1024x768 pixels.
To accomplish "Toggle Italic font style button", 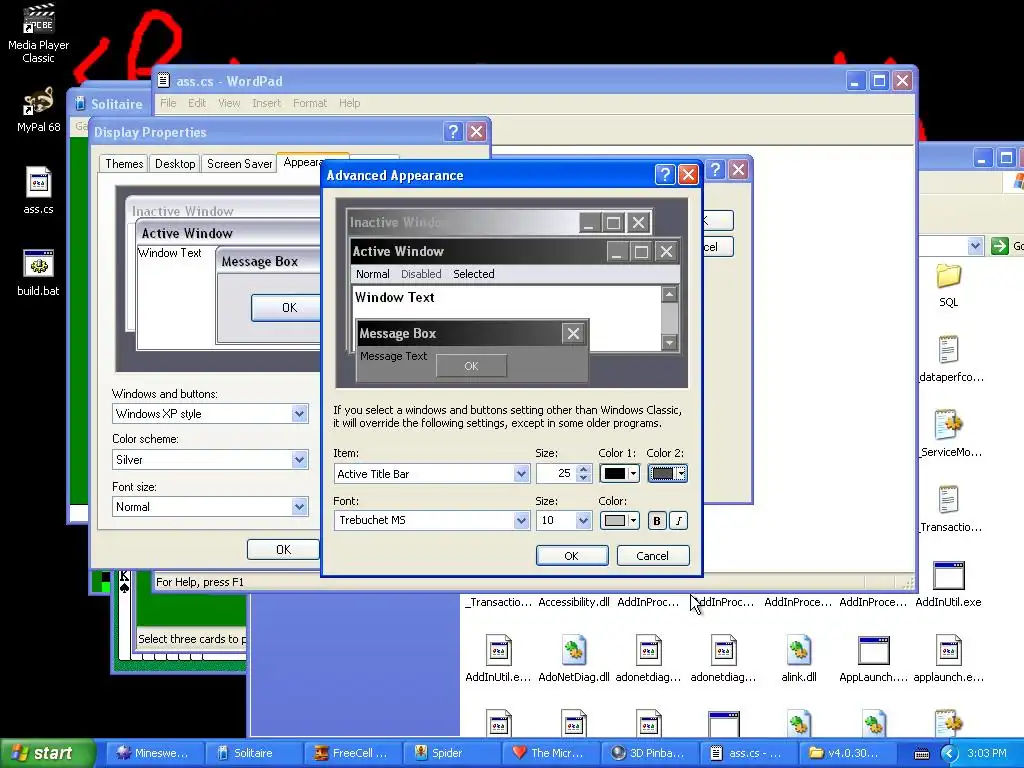I will (679, 520).
